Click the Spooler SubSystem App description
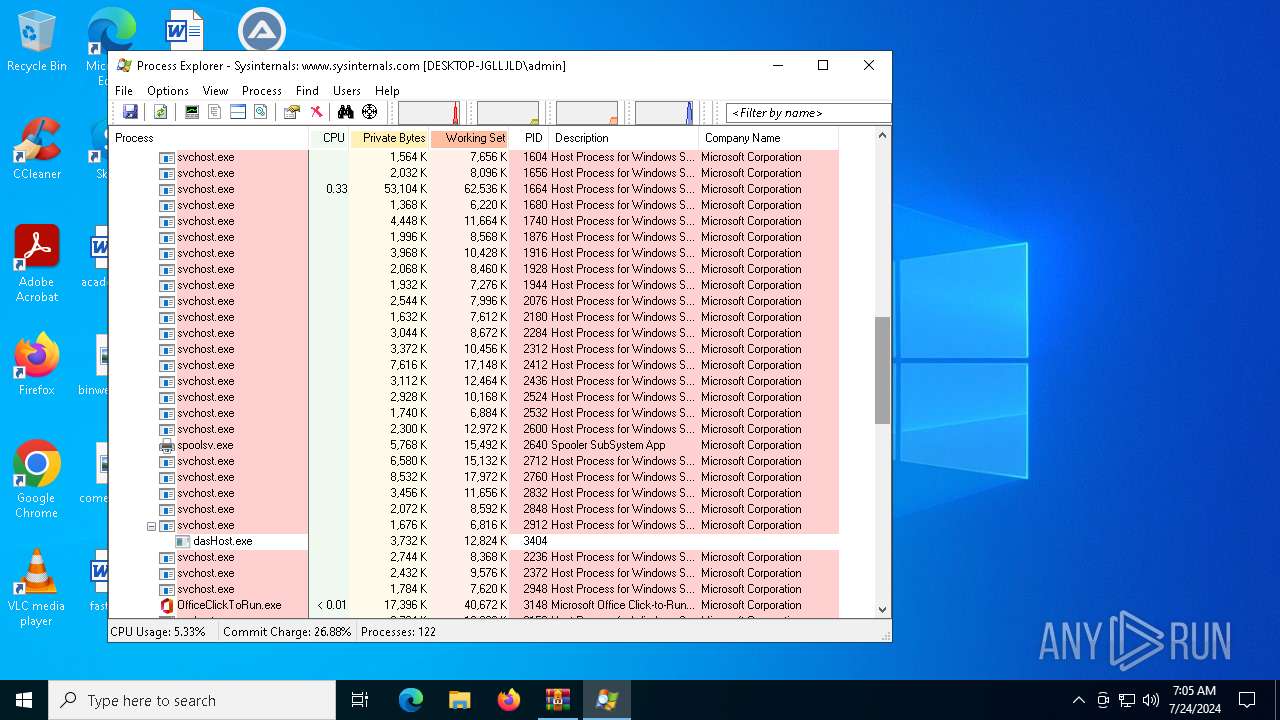 click(608, 445)
